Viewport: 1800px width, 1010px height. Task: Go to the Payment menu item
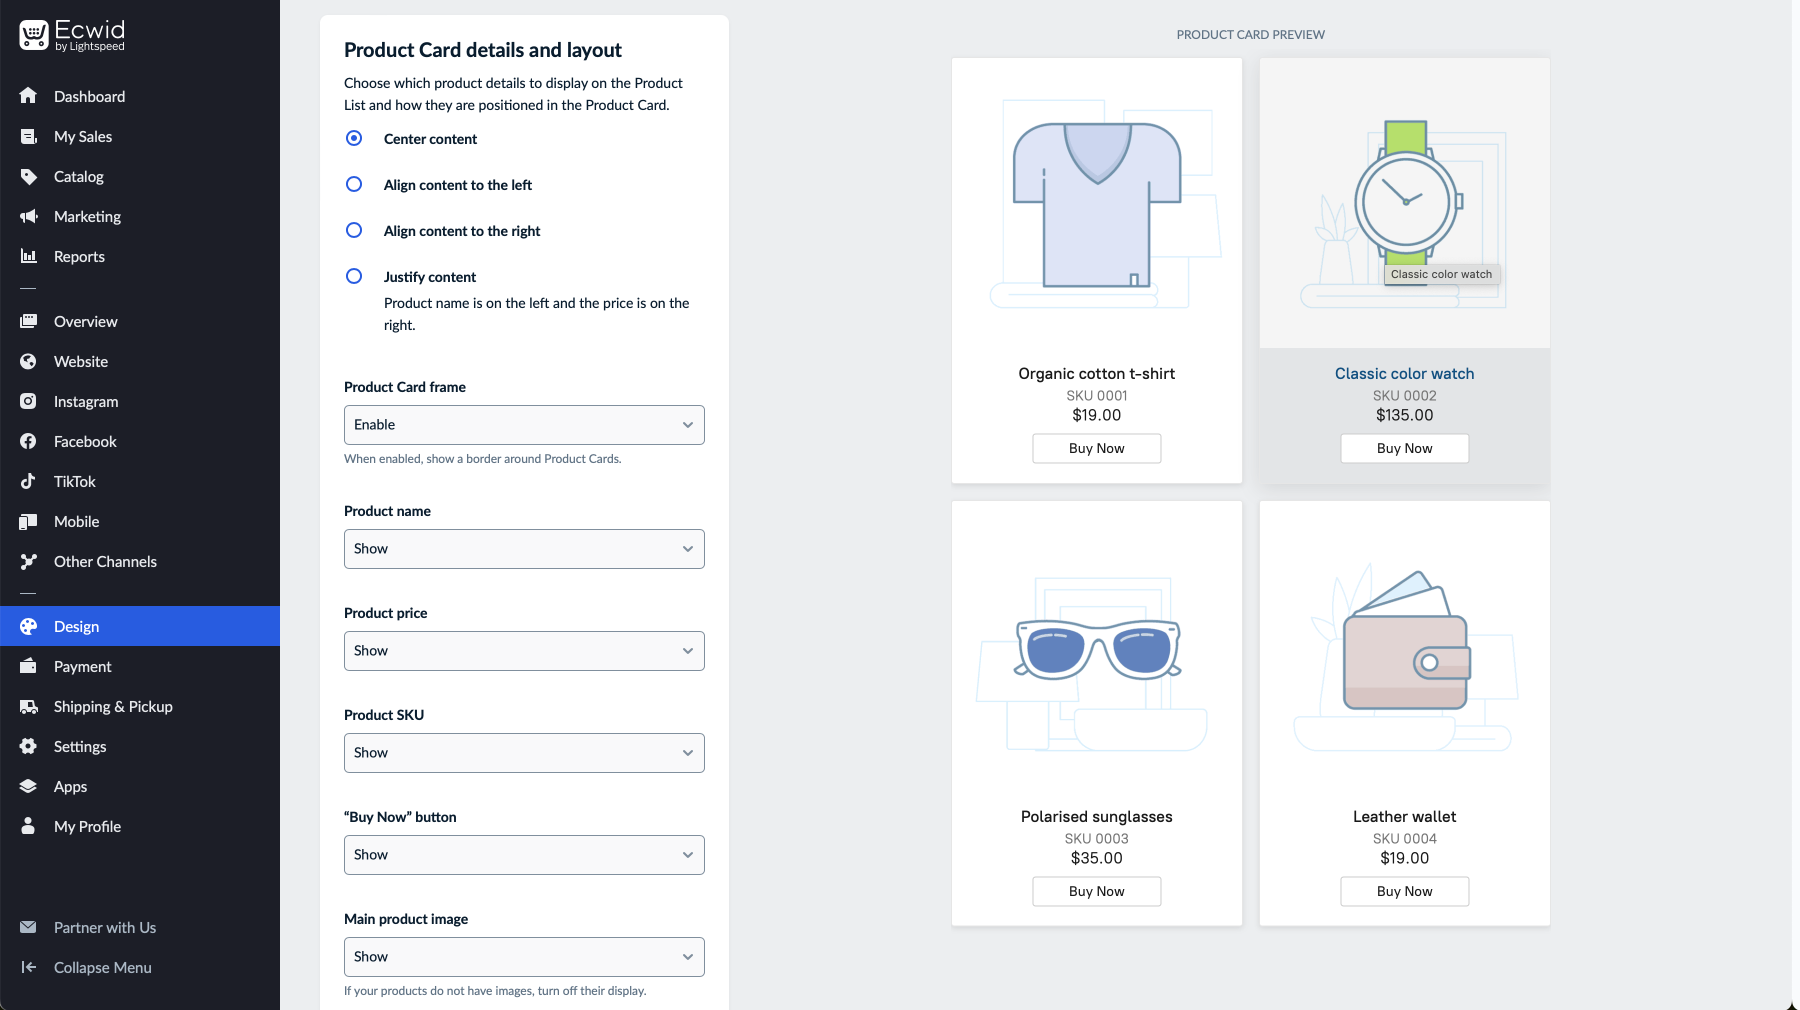point(82,667)
